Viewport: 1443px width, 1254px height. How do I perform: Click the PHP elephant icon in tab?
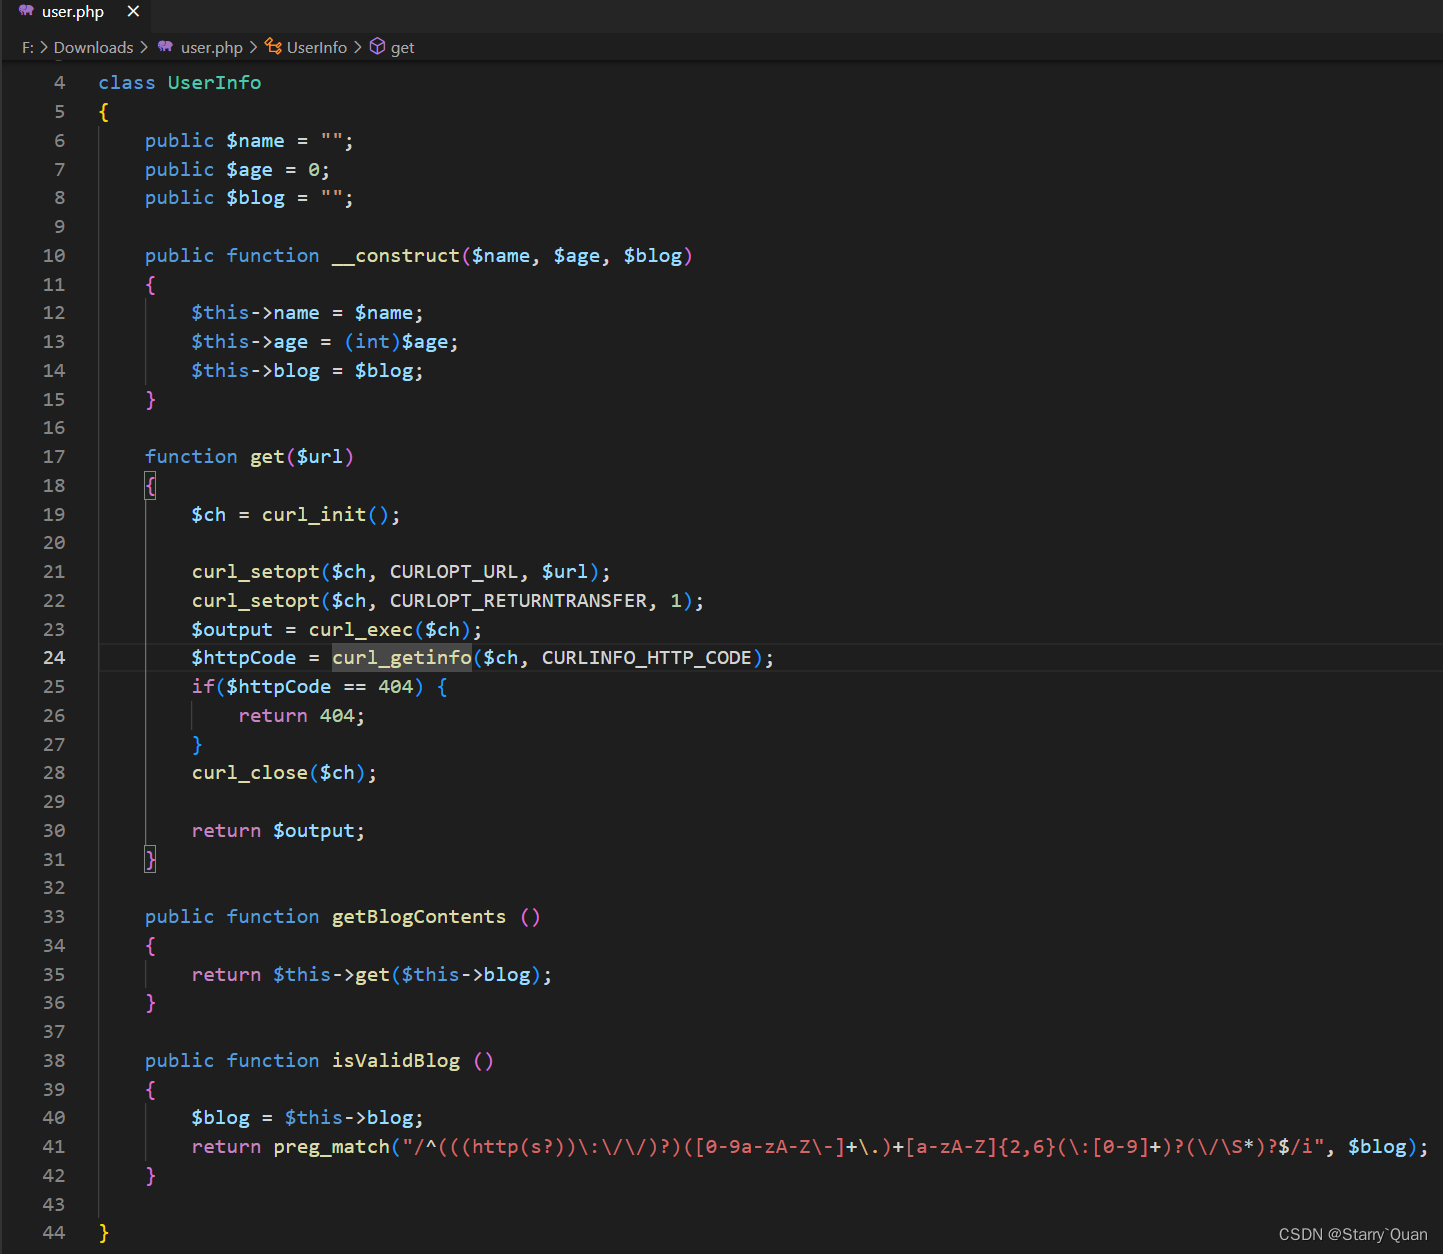[26, 11]
